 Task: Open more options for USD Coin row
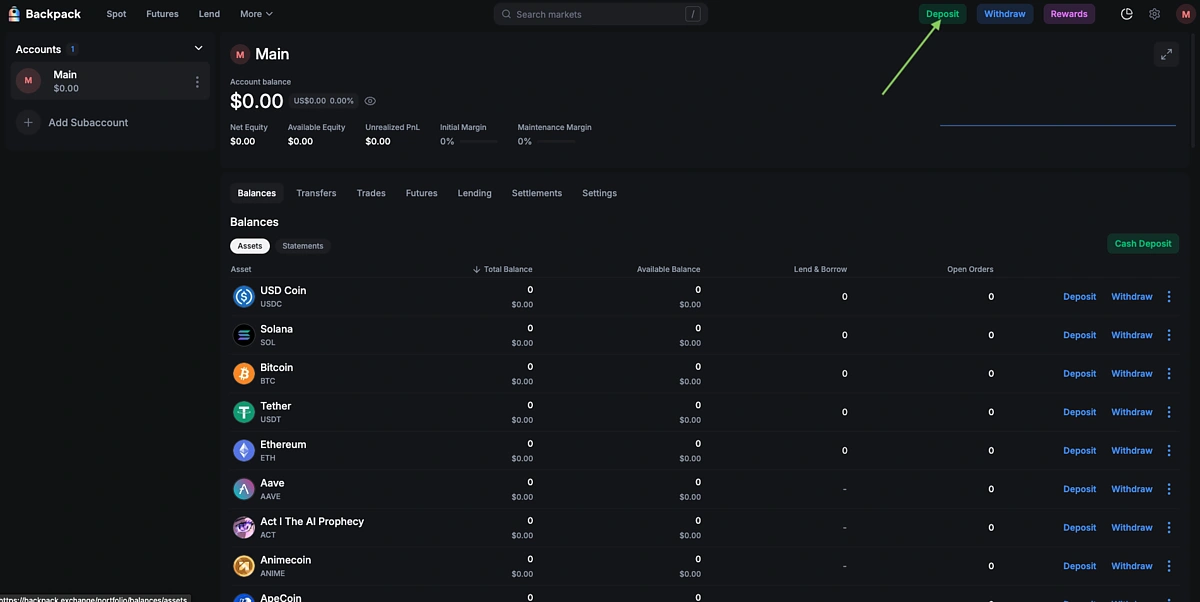pyautogui.click(x=1169, y=296)
